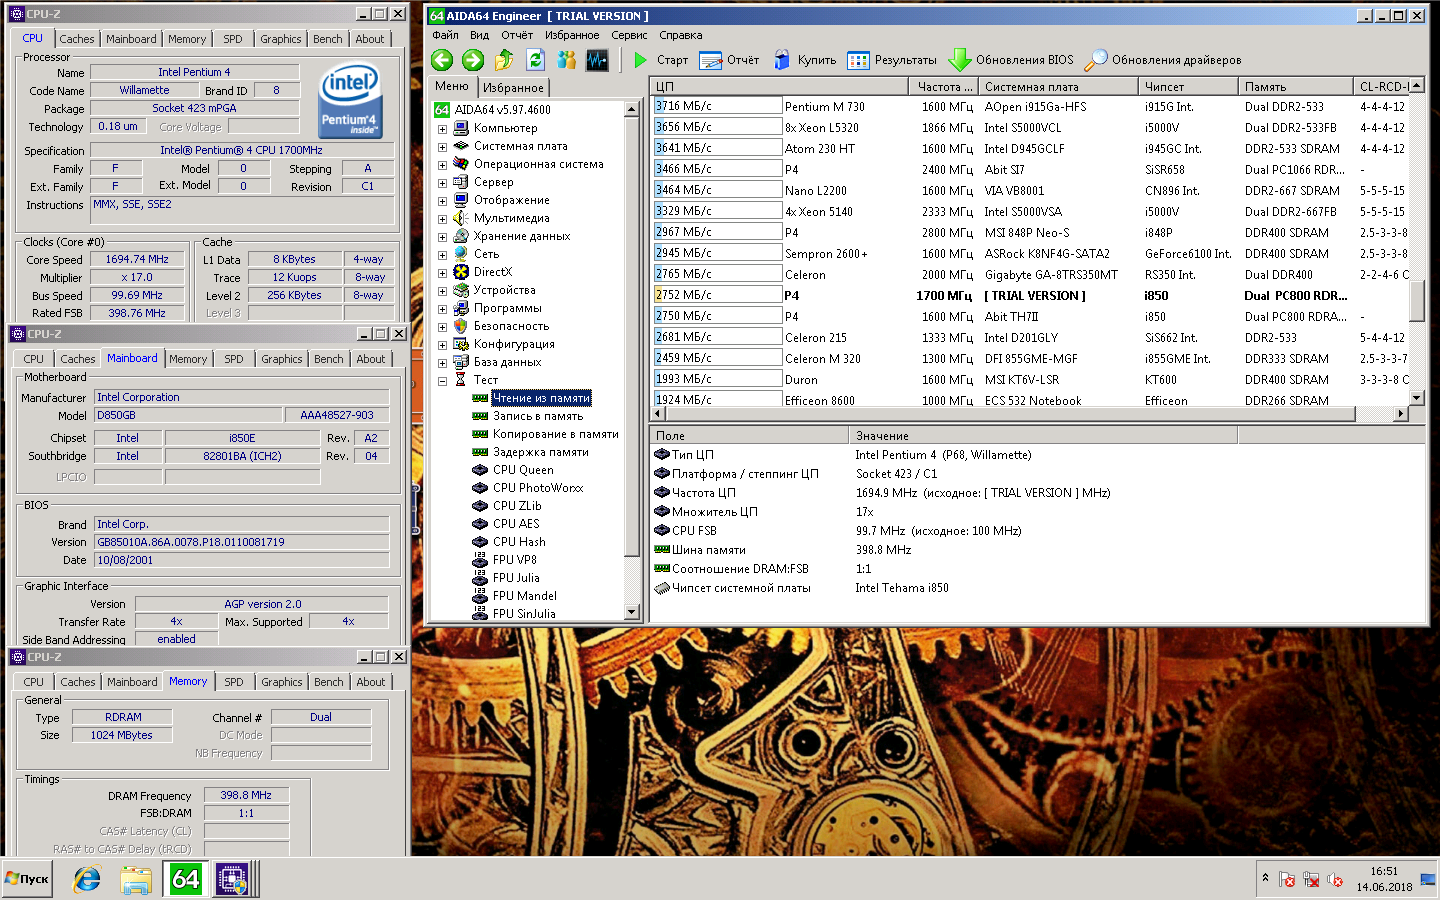Click the Up level arrow icon
Viewport: 1440px width, 900px height.
(504, 60)
